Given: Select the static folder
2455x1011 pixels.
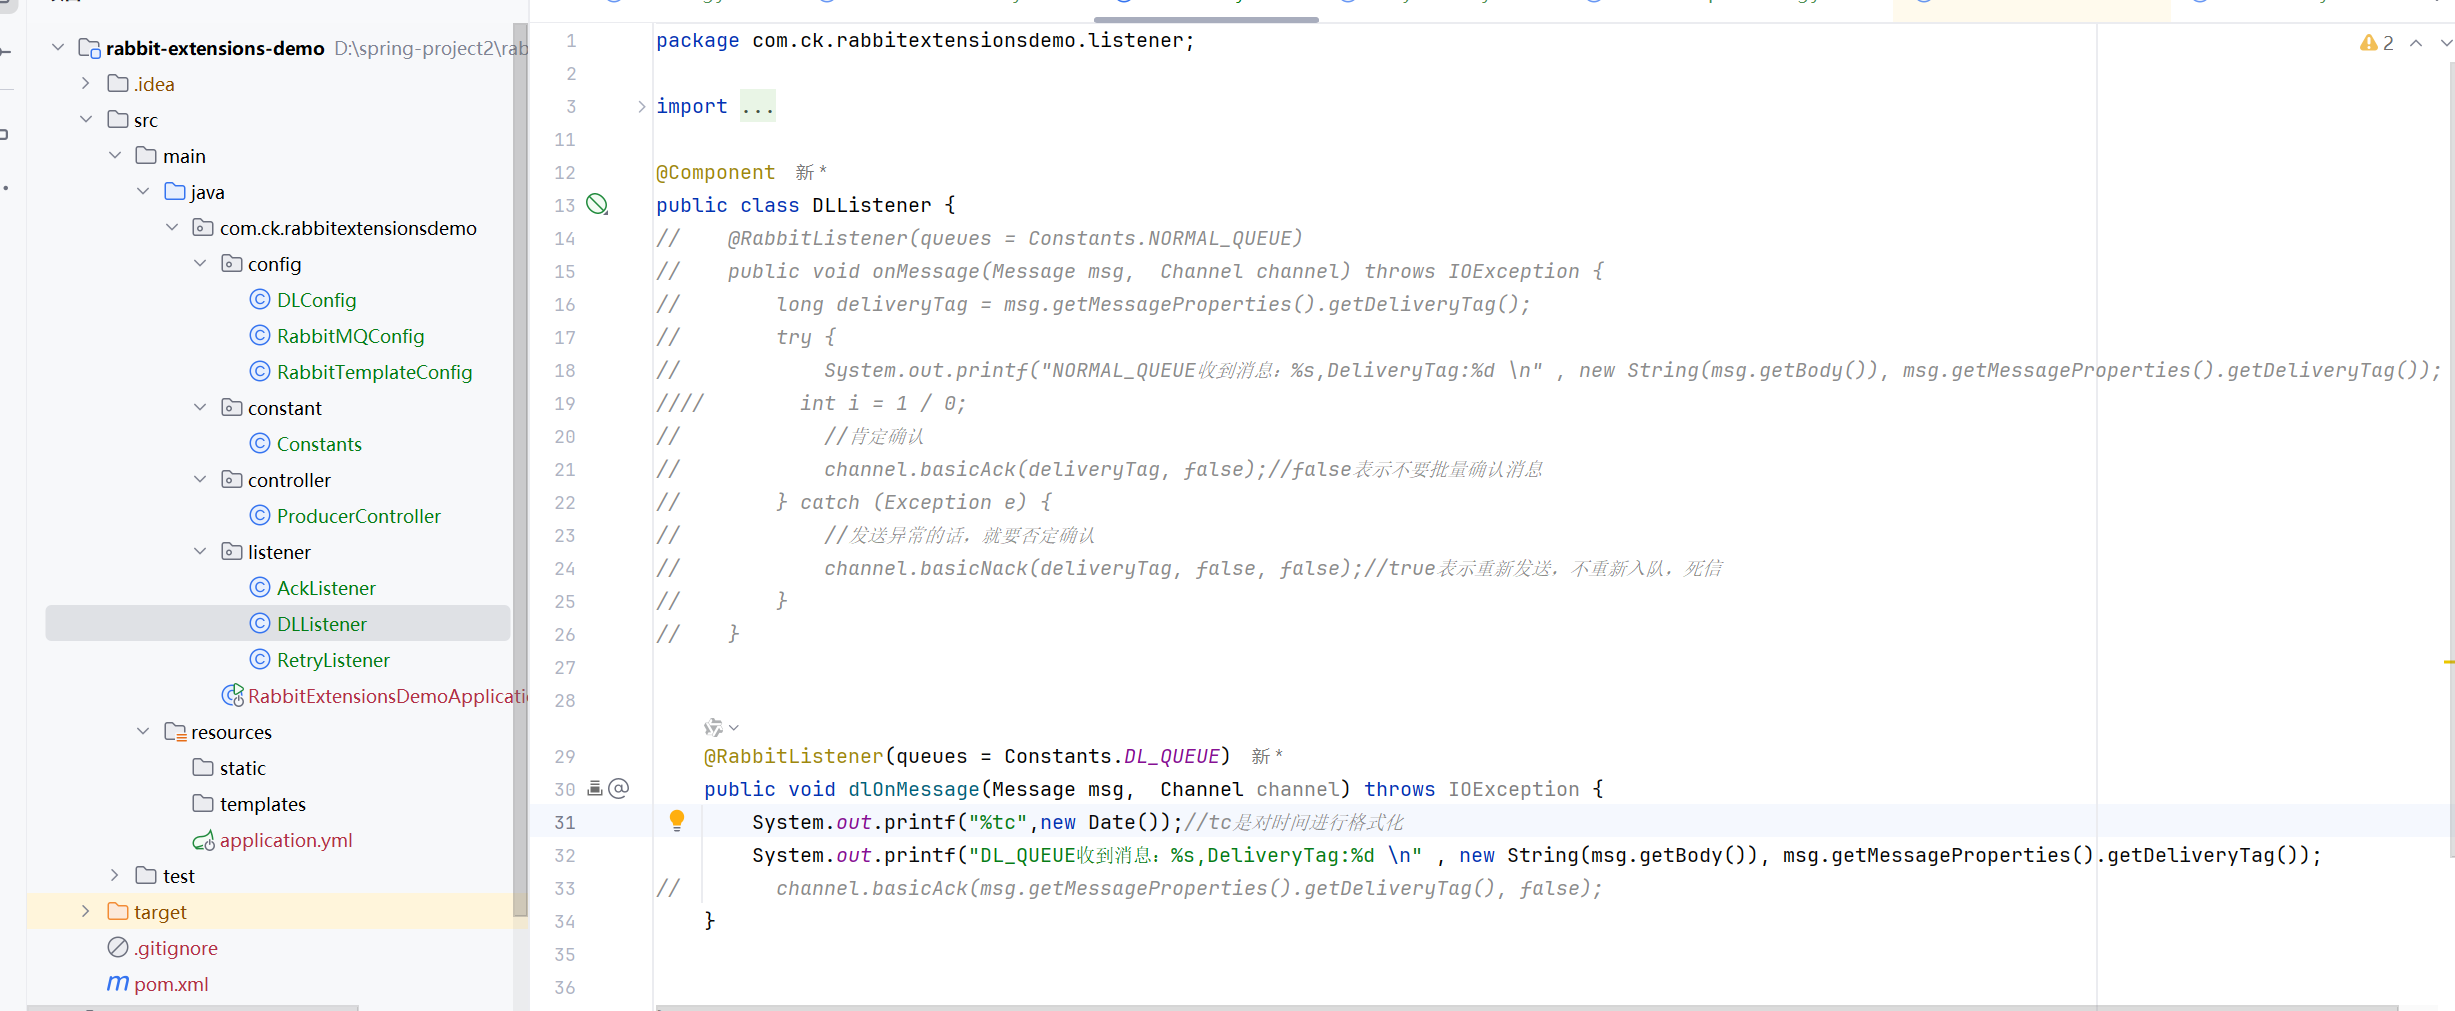Looking at the screenshot, I should tap(242, 768).
